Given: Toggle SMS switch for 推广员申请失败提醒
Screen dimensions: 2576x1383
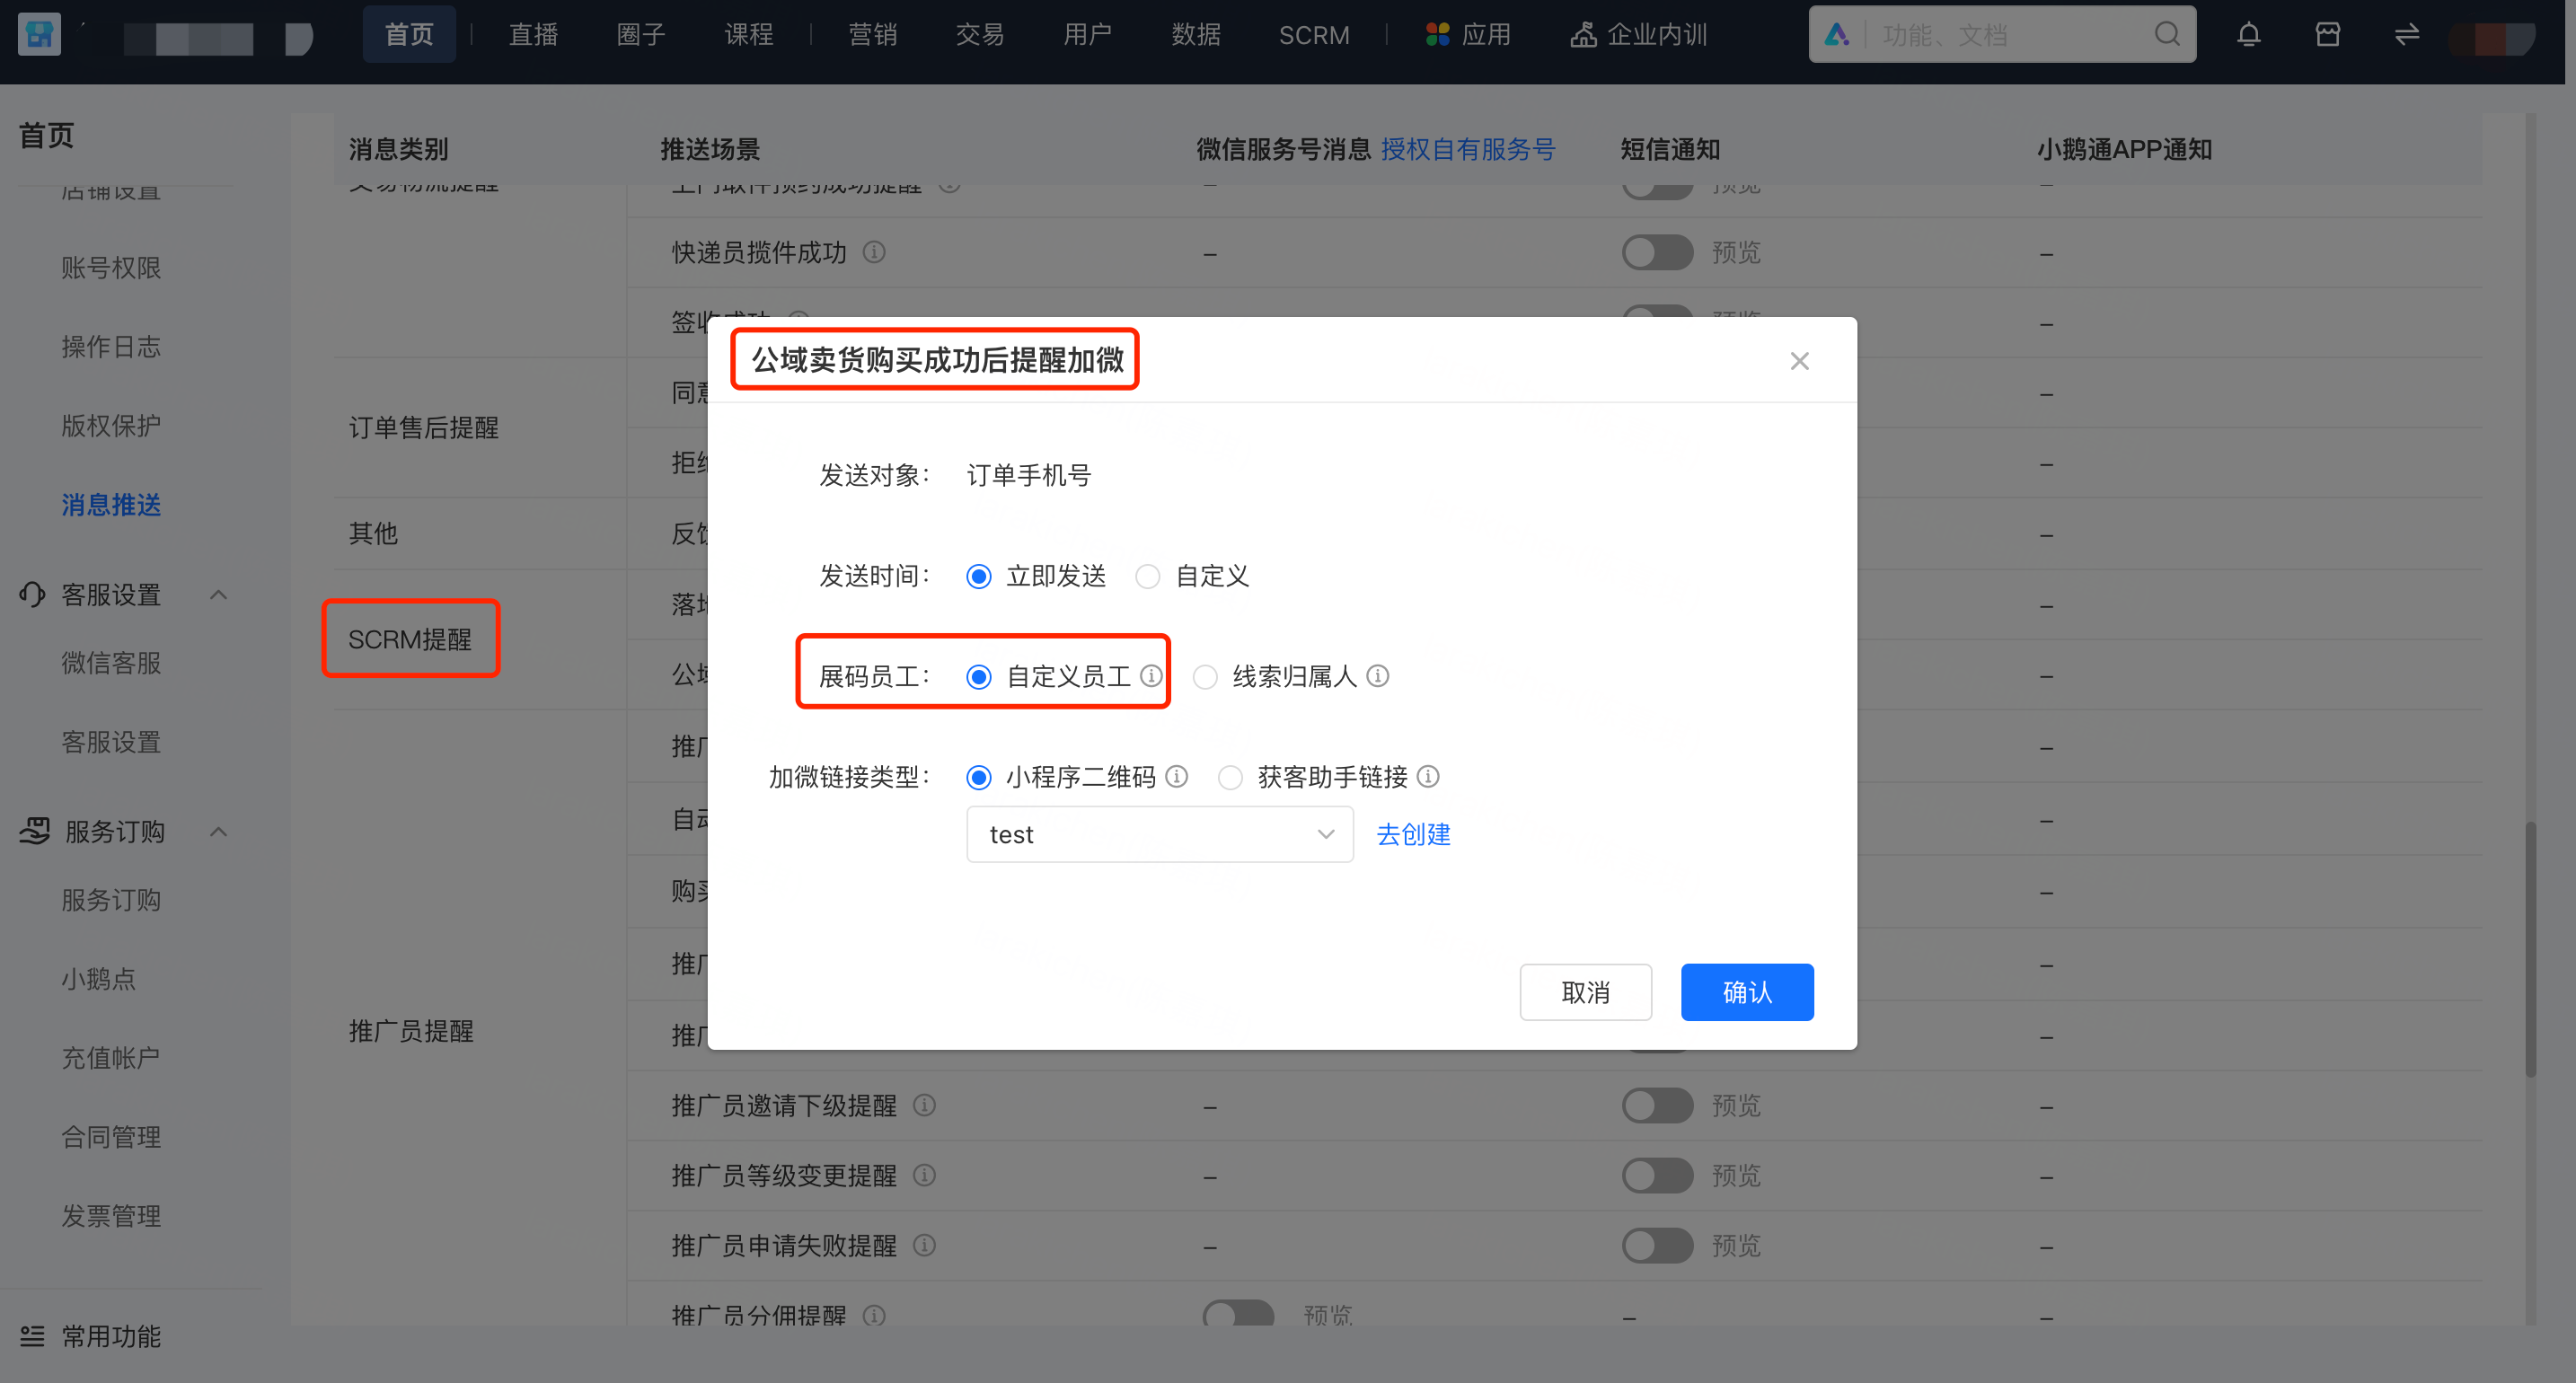Looking at the screenshot, I should tap(1657, 1245).
